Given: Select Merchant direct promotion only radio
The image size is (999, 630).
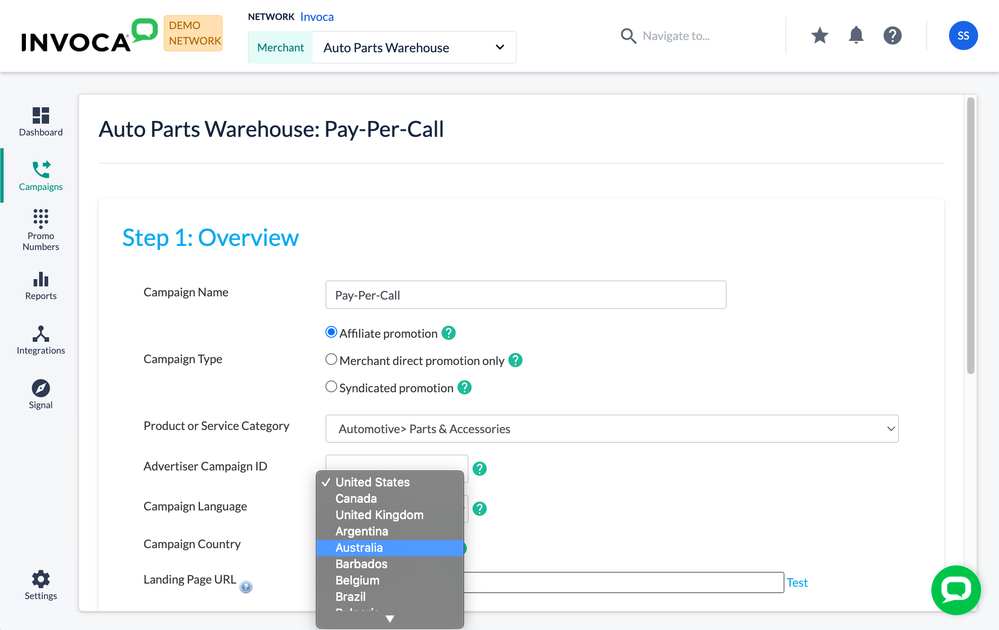Looking at the screenshot, I should 331,359.
